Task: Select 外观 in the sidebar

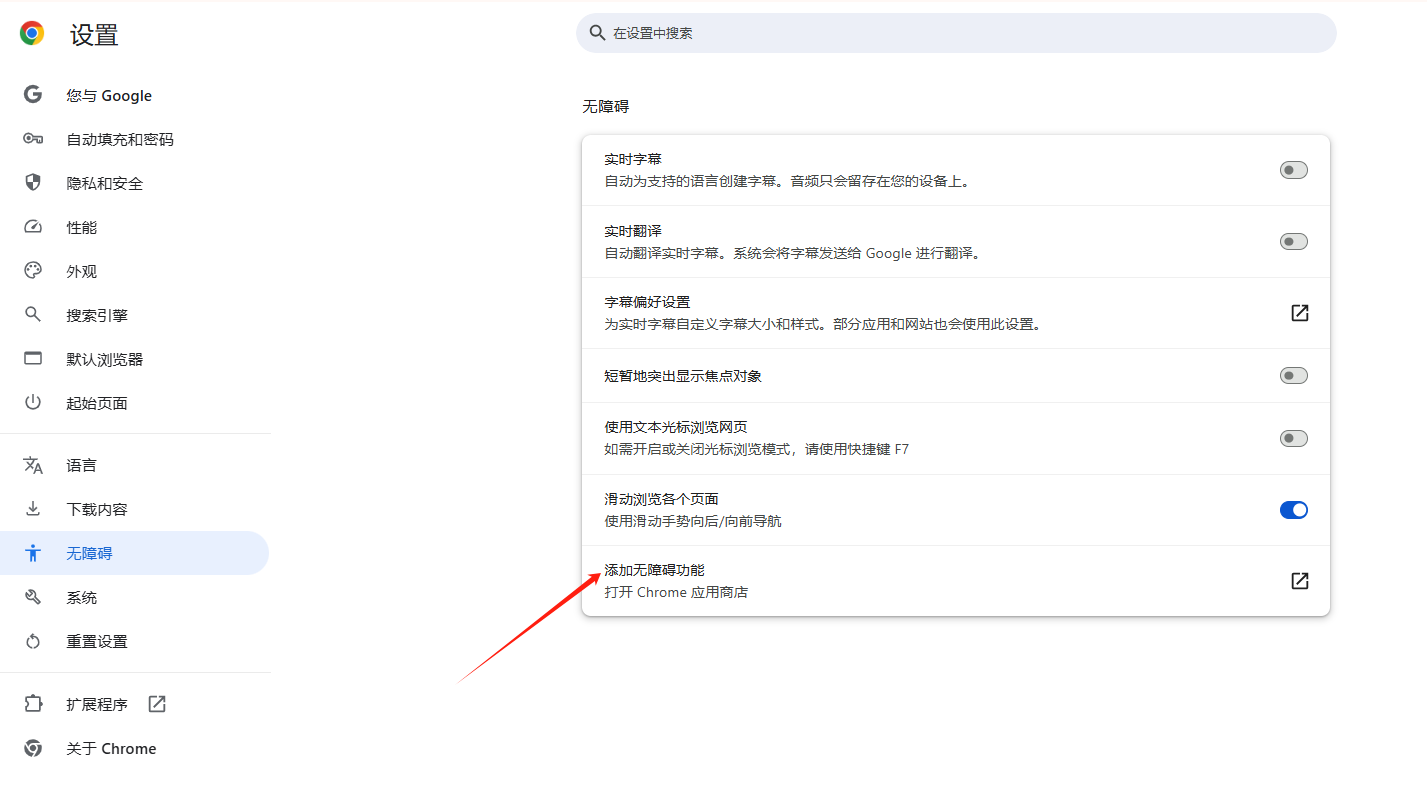Action: [135, 271]
